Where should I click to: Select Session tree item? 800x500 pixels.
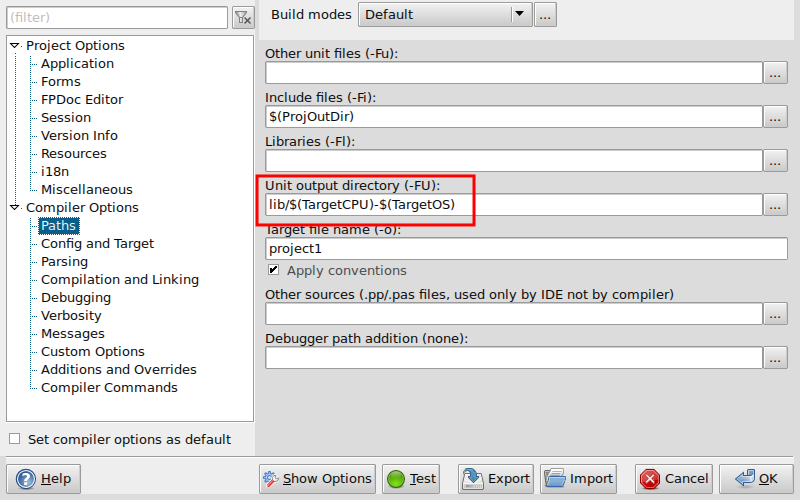pyautogui.click(x=66, y=117)
